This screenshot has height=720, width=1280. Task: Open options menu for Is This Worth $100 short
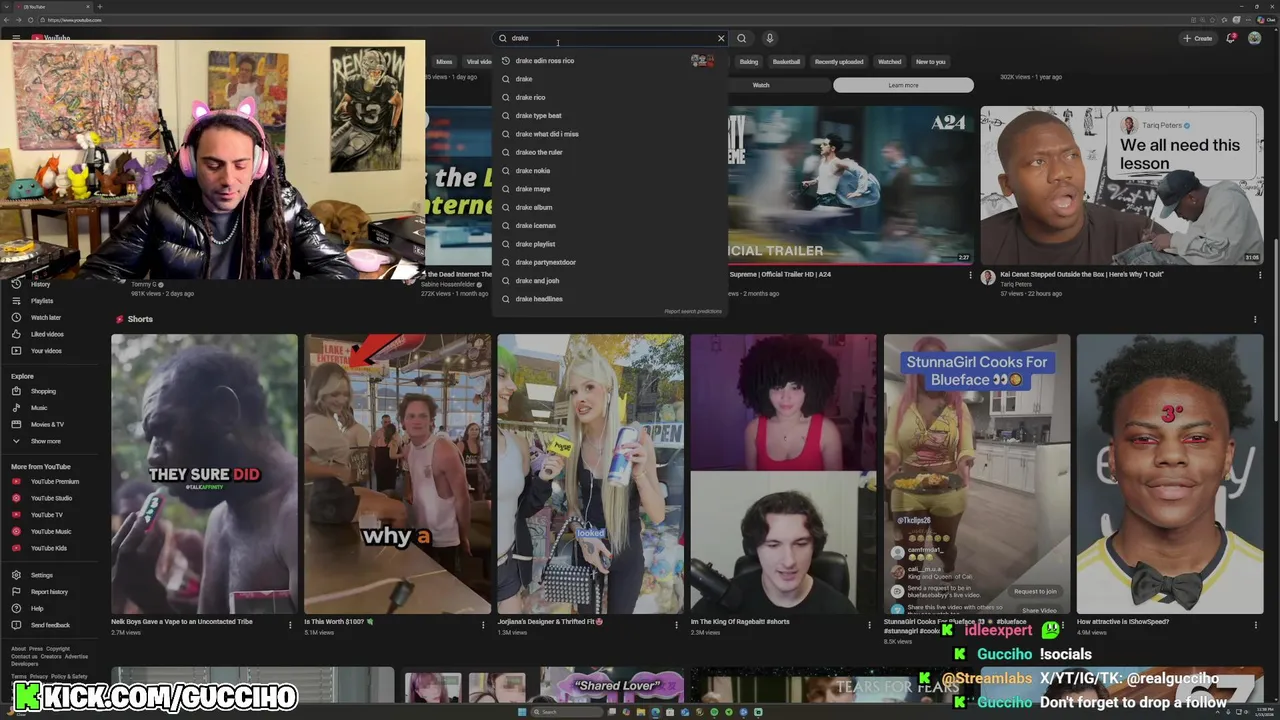483,625
